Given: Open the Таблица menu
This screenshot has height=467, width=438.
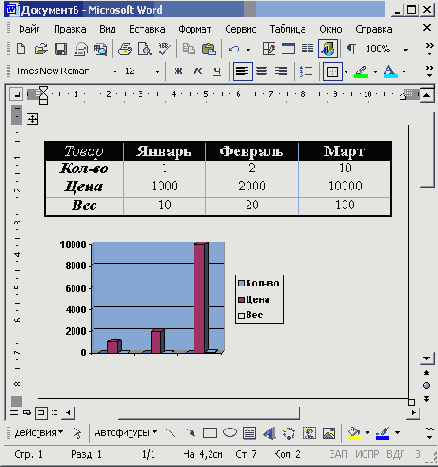Looking at the screenshot, I should (287, 29).
